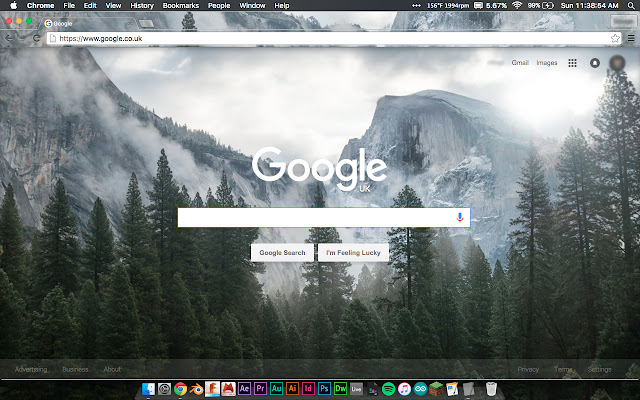The height and width of the screenshot is (400, 640).
Task: Open the History menu
Action: (x=142, y=5)
